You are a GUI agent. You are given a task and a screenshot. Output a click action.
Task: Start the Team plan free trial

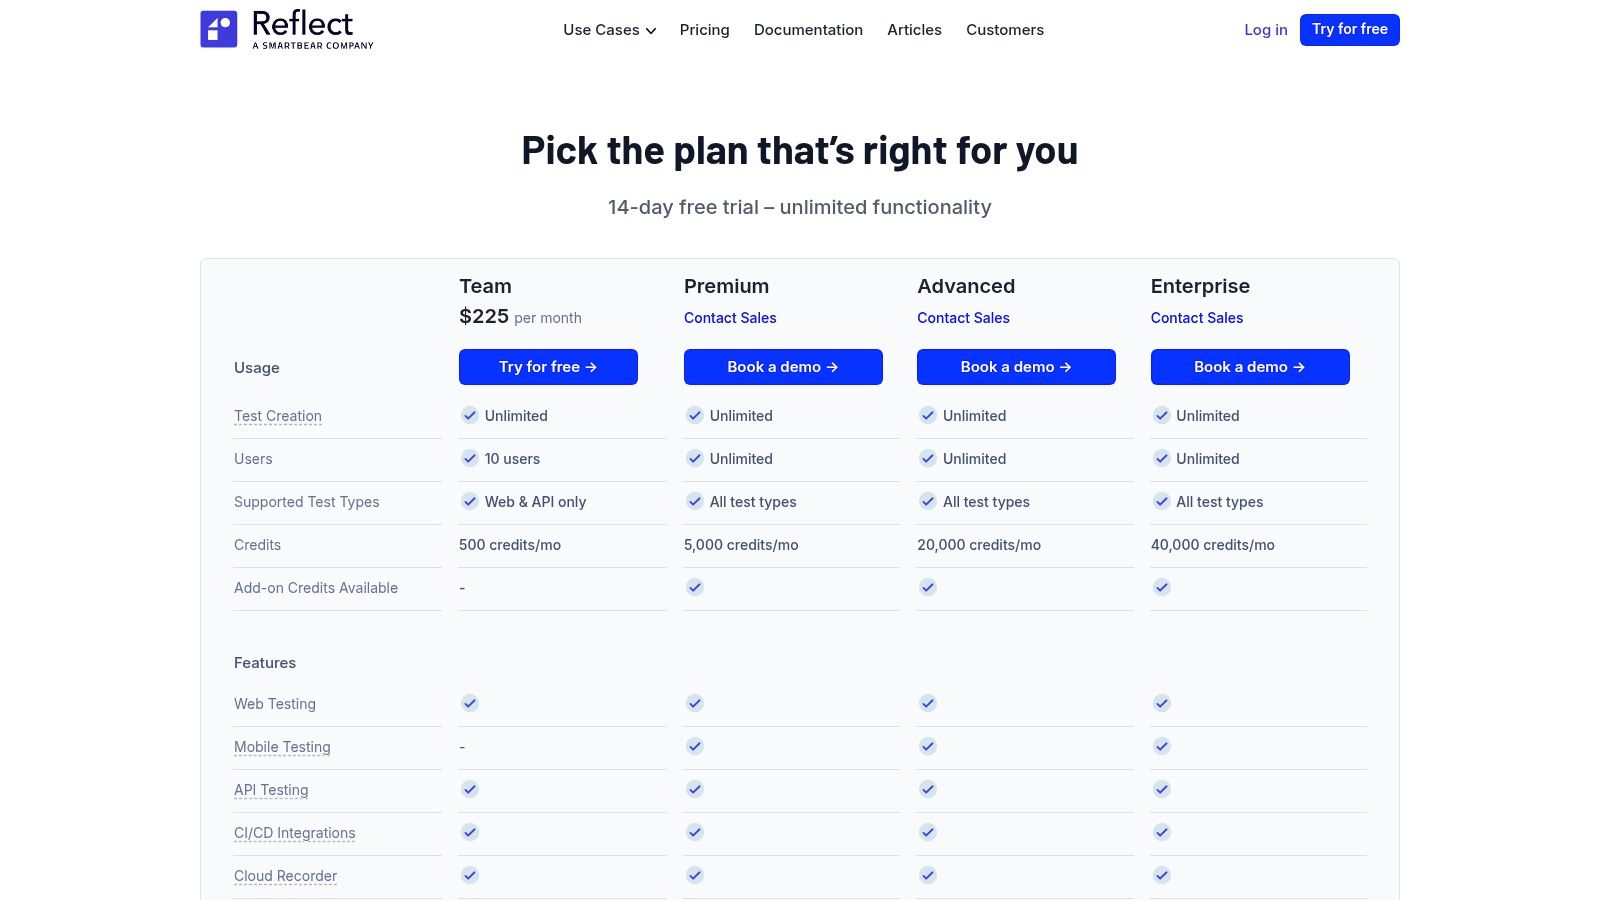point(548,367)
